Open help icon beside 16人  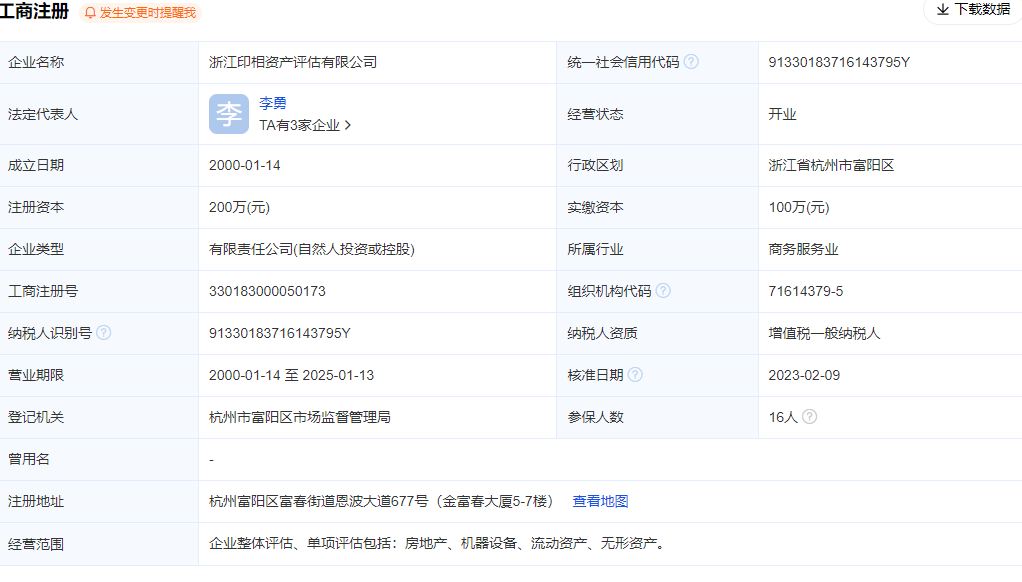point(809,416)
